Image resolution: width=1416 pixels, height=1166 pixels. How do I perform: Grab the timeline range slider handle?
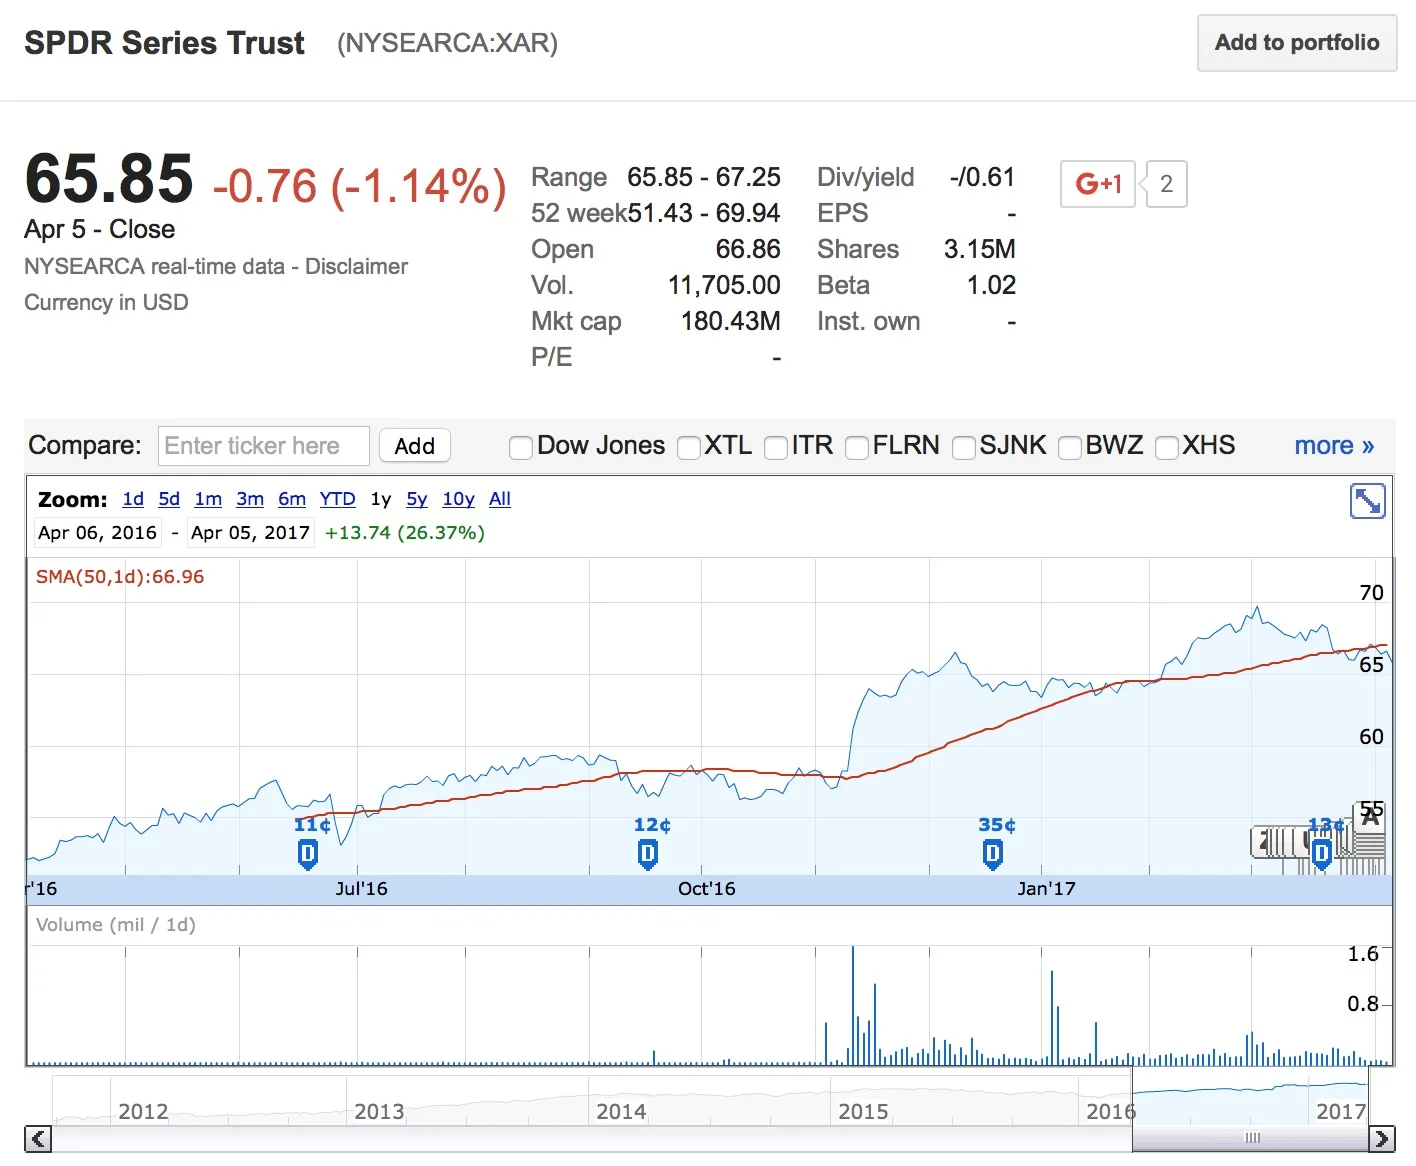click(x=1252, y=1138)
